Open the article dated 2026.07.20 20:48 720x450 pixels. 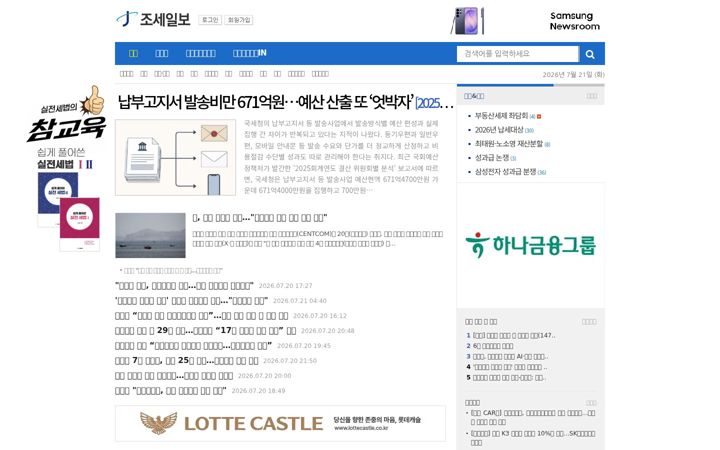(x=205, y=331)
